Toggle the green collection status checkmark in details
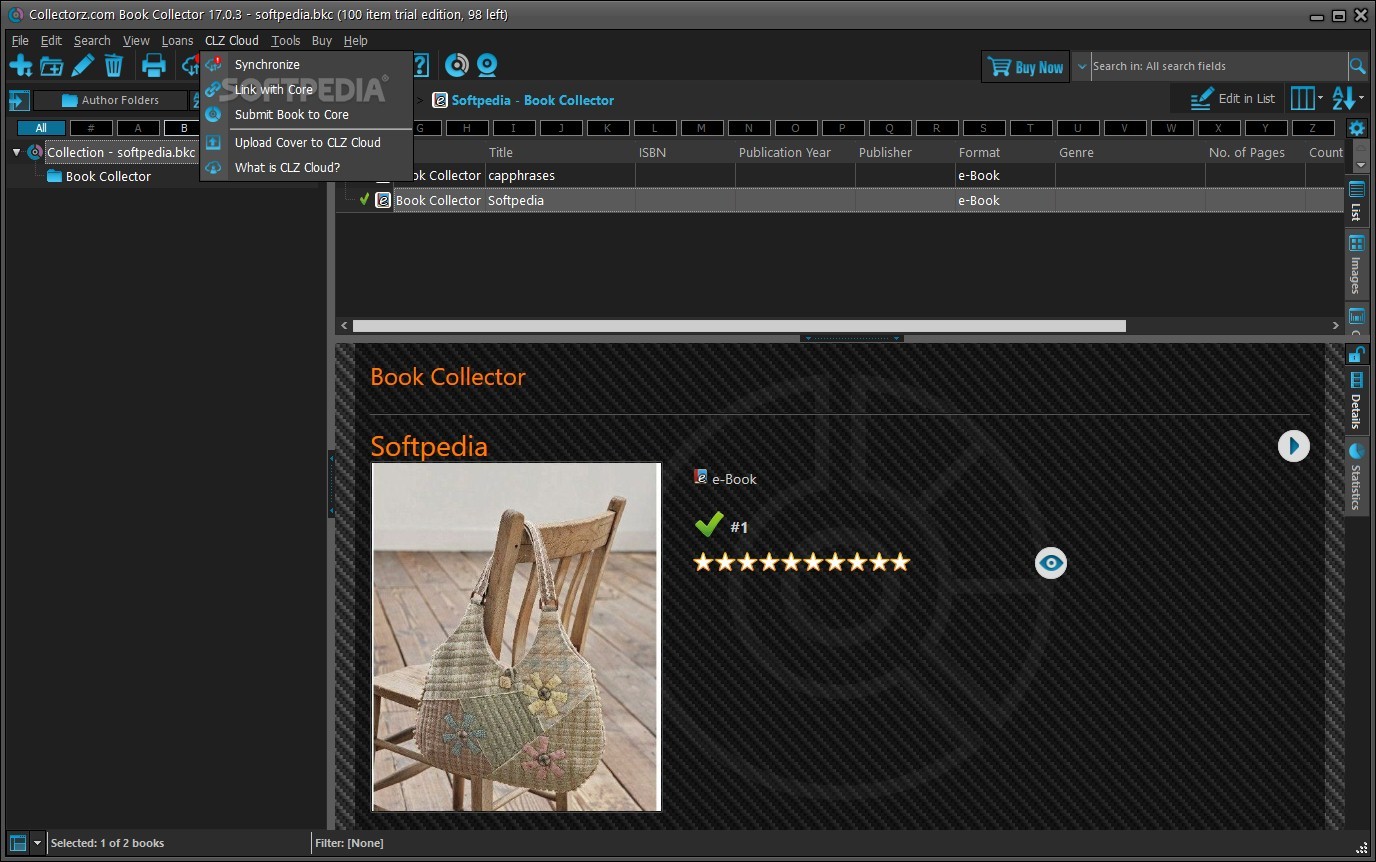1376x862 pixels. pyautogui.click(x=709, y=524)
